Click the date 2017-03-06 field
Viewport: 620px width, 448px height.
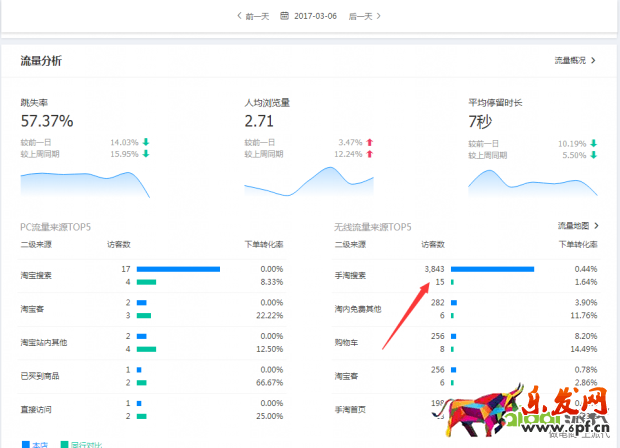point(315,16)
